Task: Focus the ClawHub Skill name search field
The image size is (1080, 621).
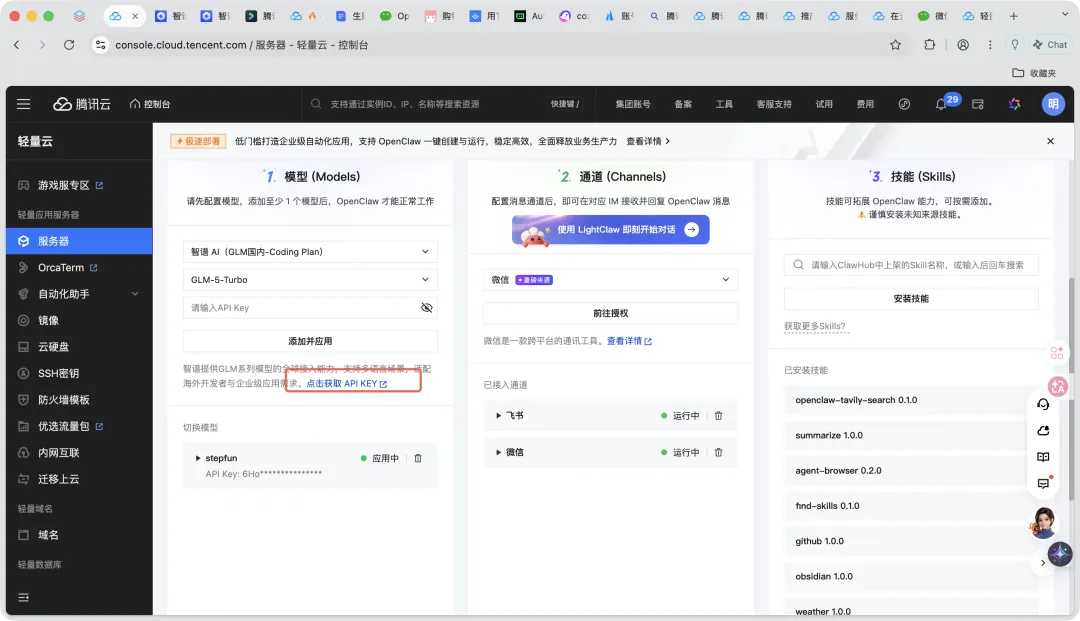Action: coord(911,265)
